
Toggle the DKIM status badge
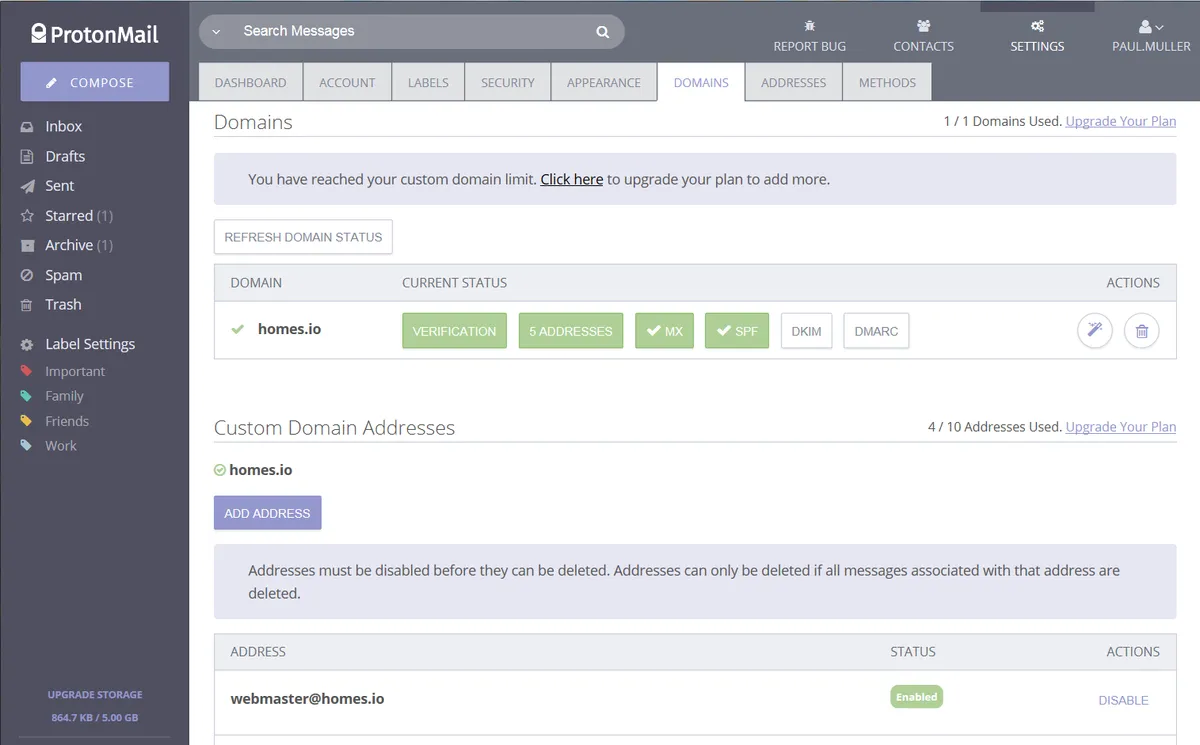point(806,331)
